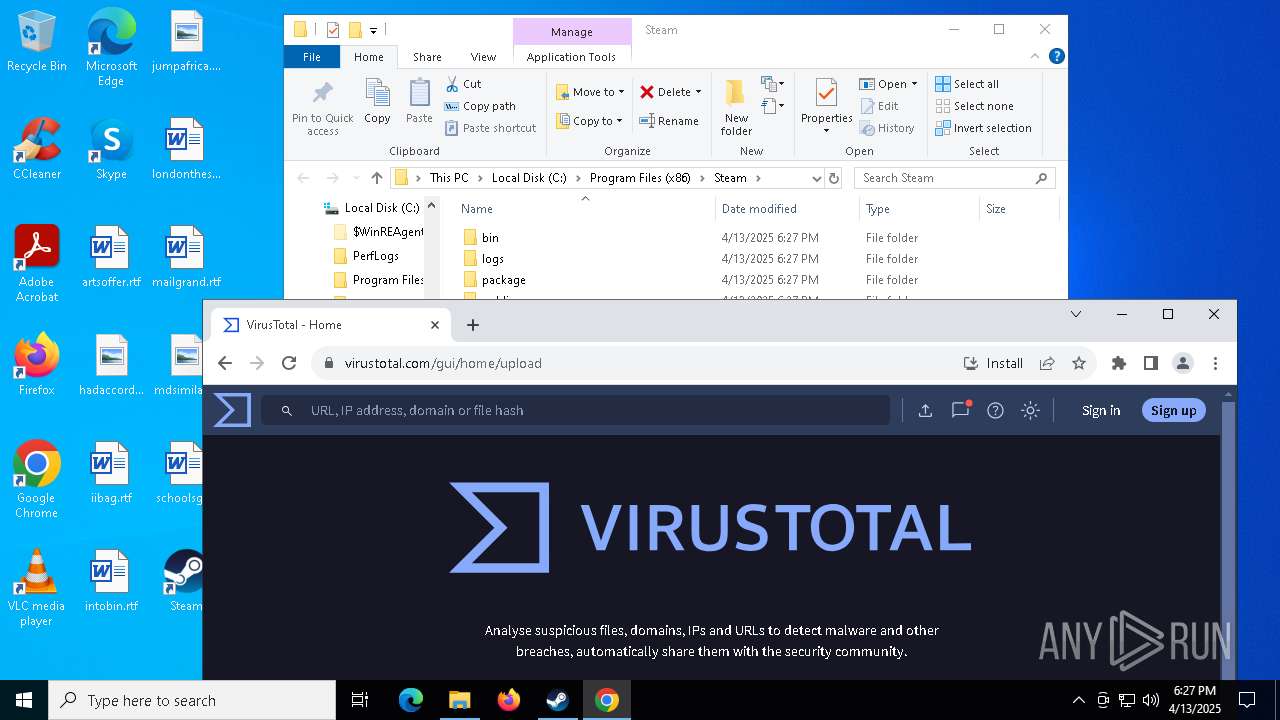Click Install app button in address bar
1280x720 pixels.
coord(993,363)
